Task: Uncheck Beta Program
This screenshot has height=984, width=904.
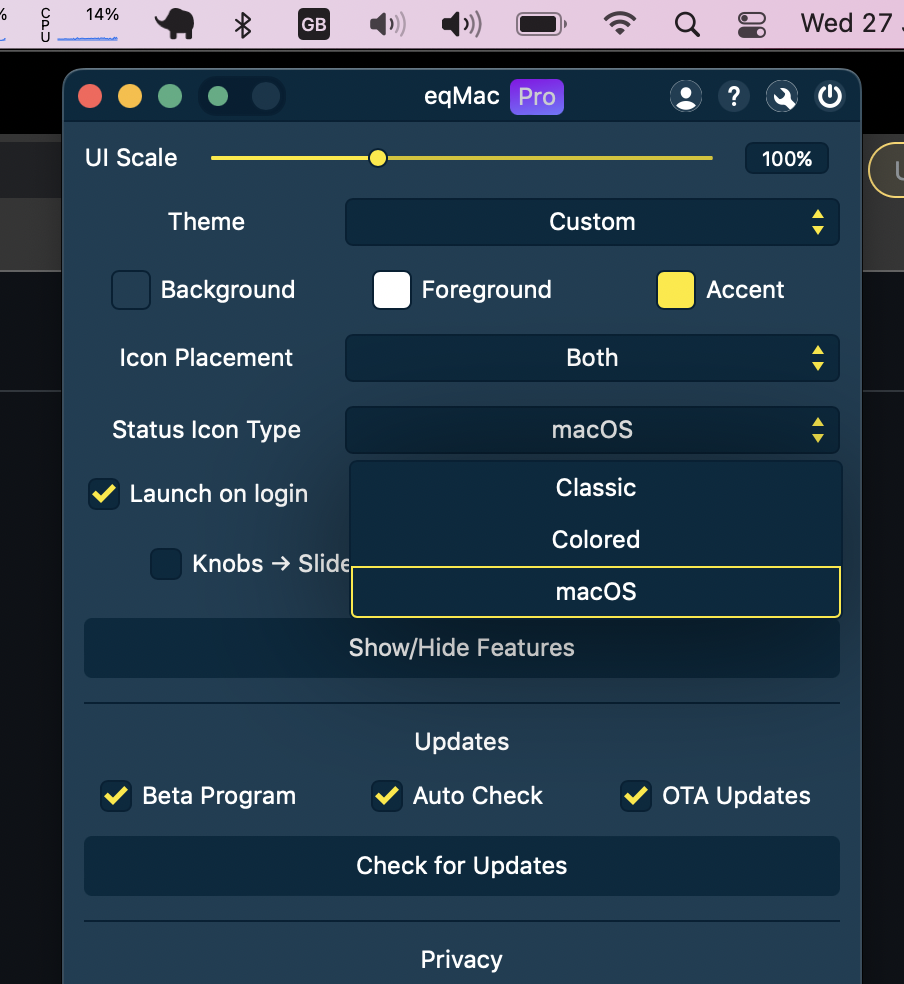Action: coord(116,796)
